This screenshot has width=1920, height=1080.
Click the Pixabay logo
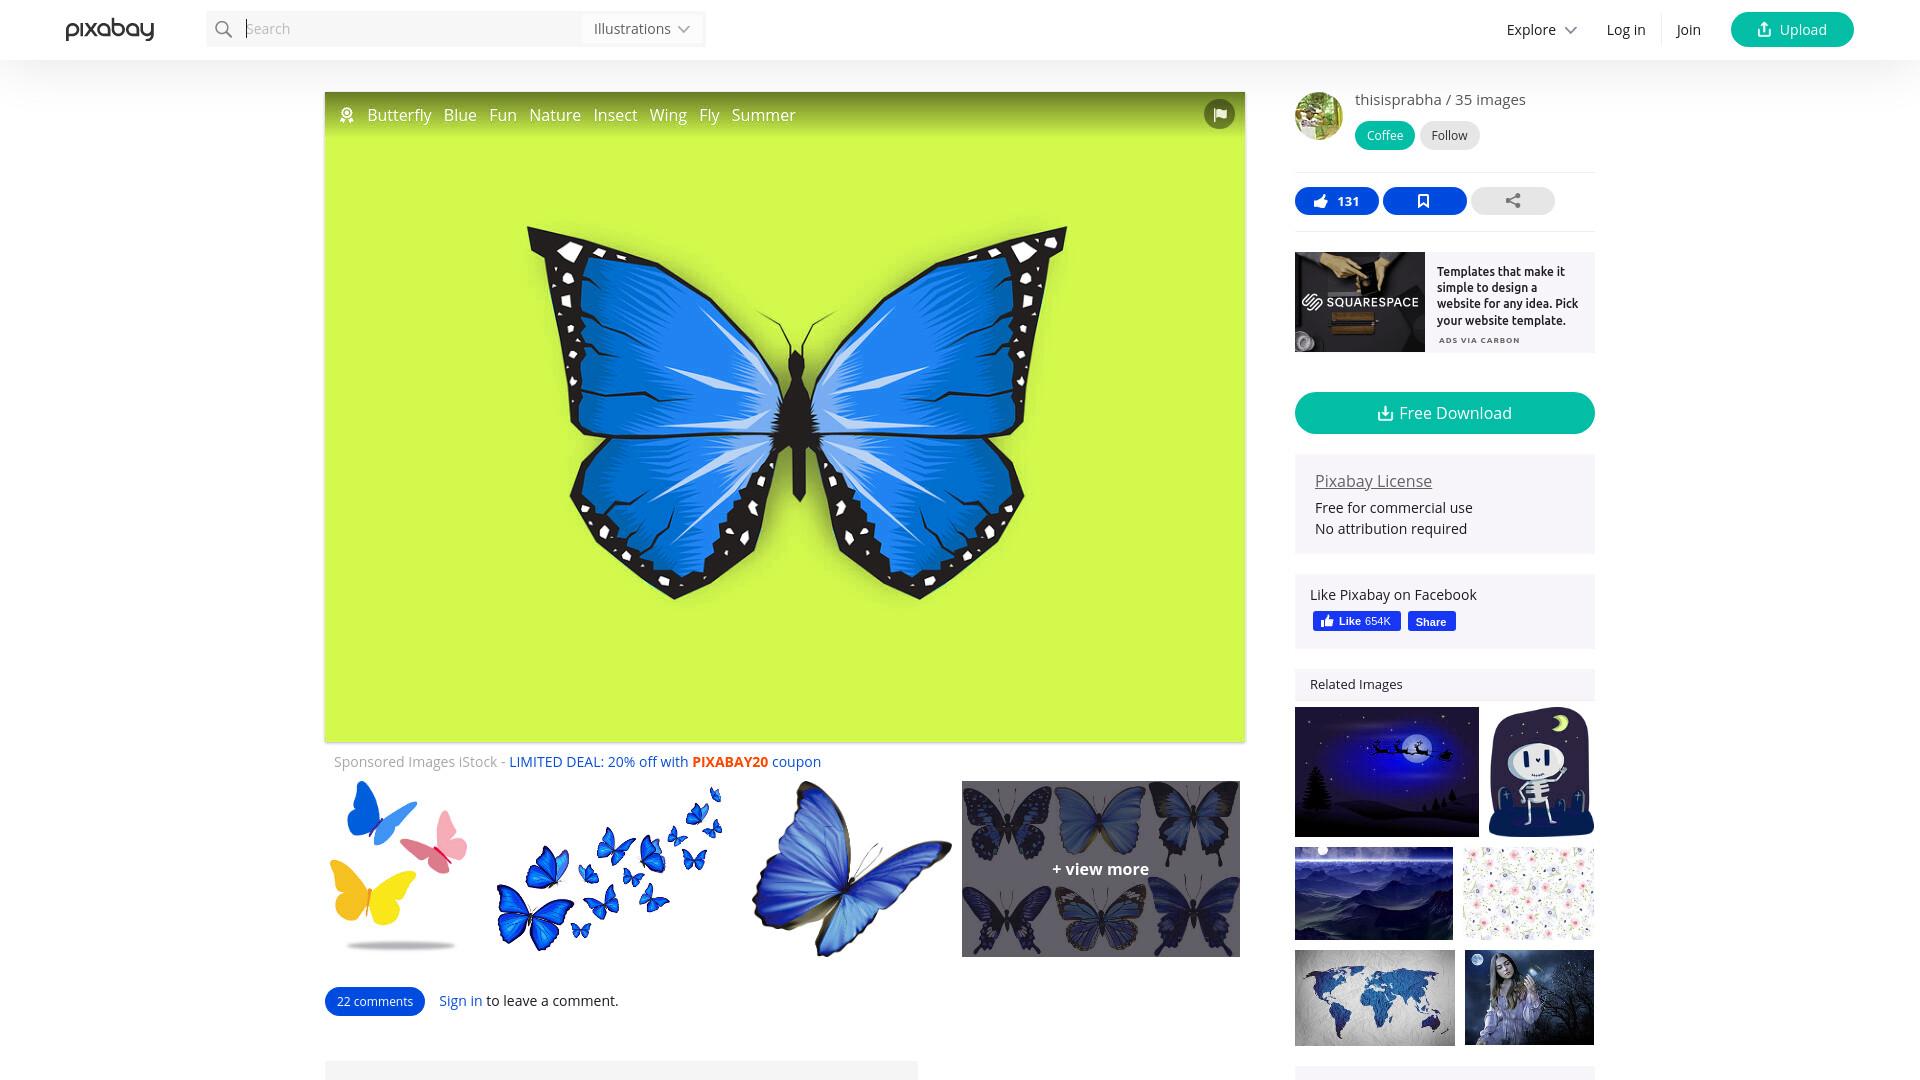point(110,29)
